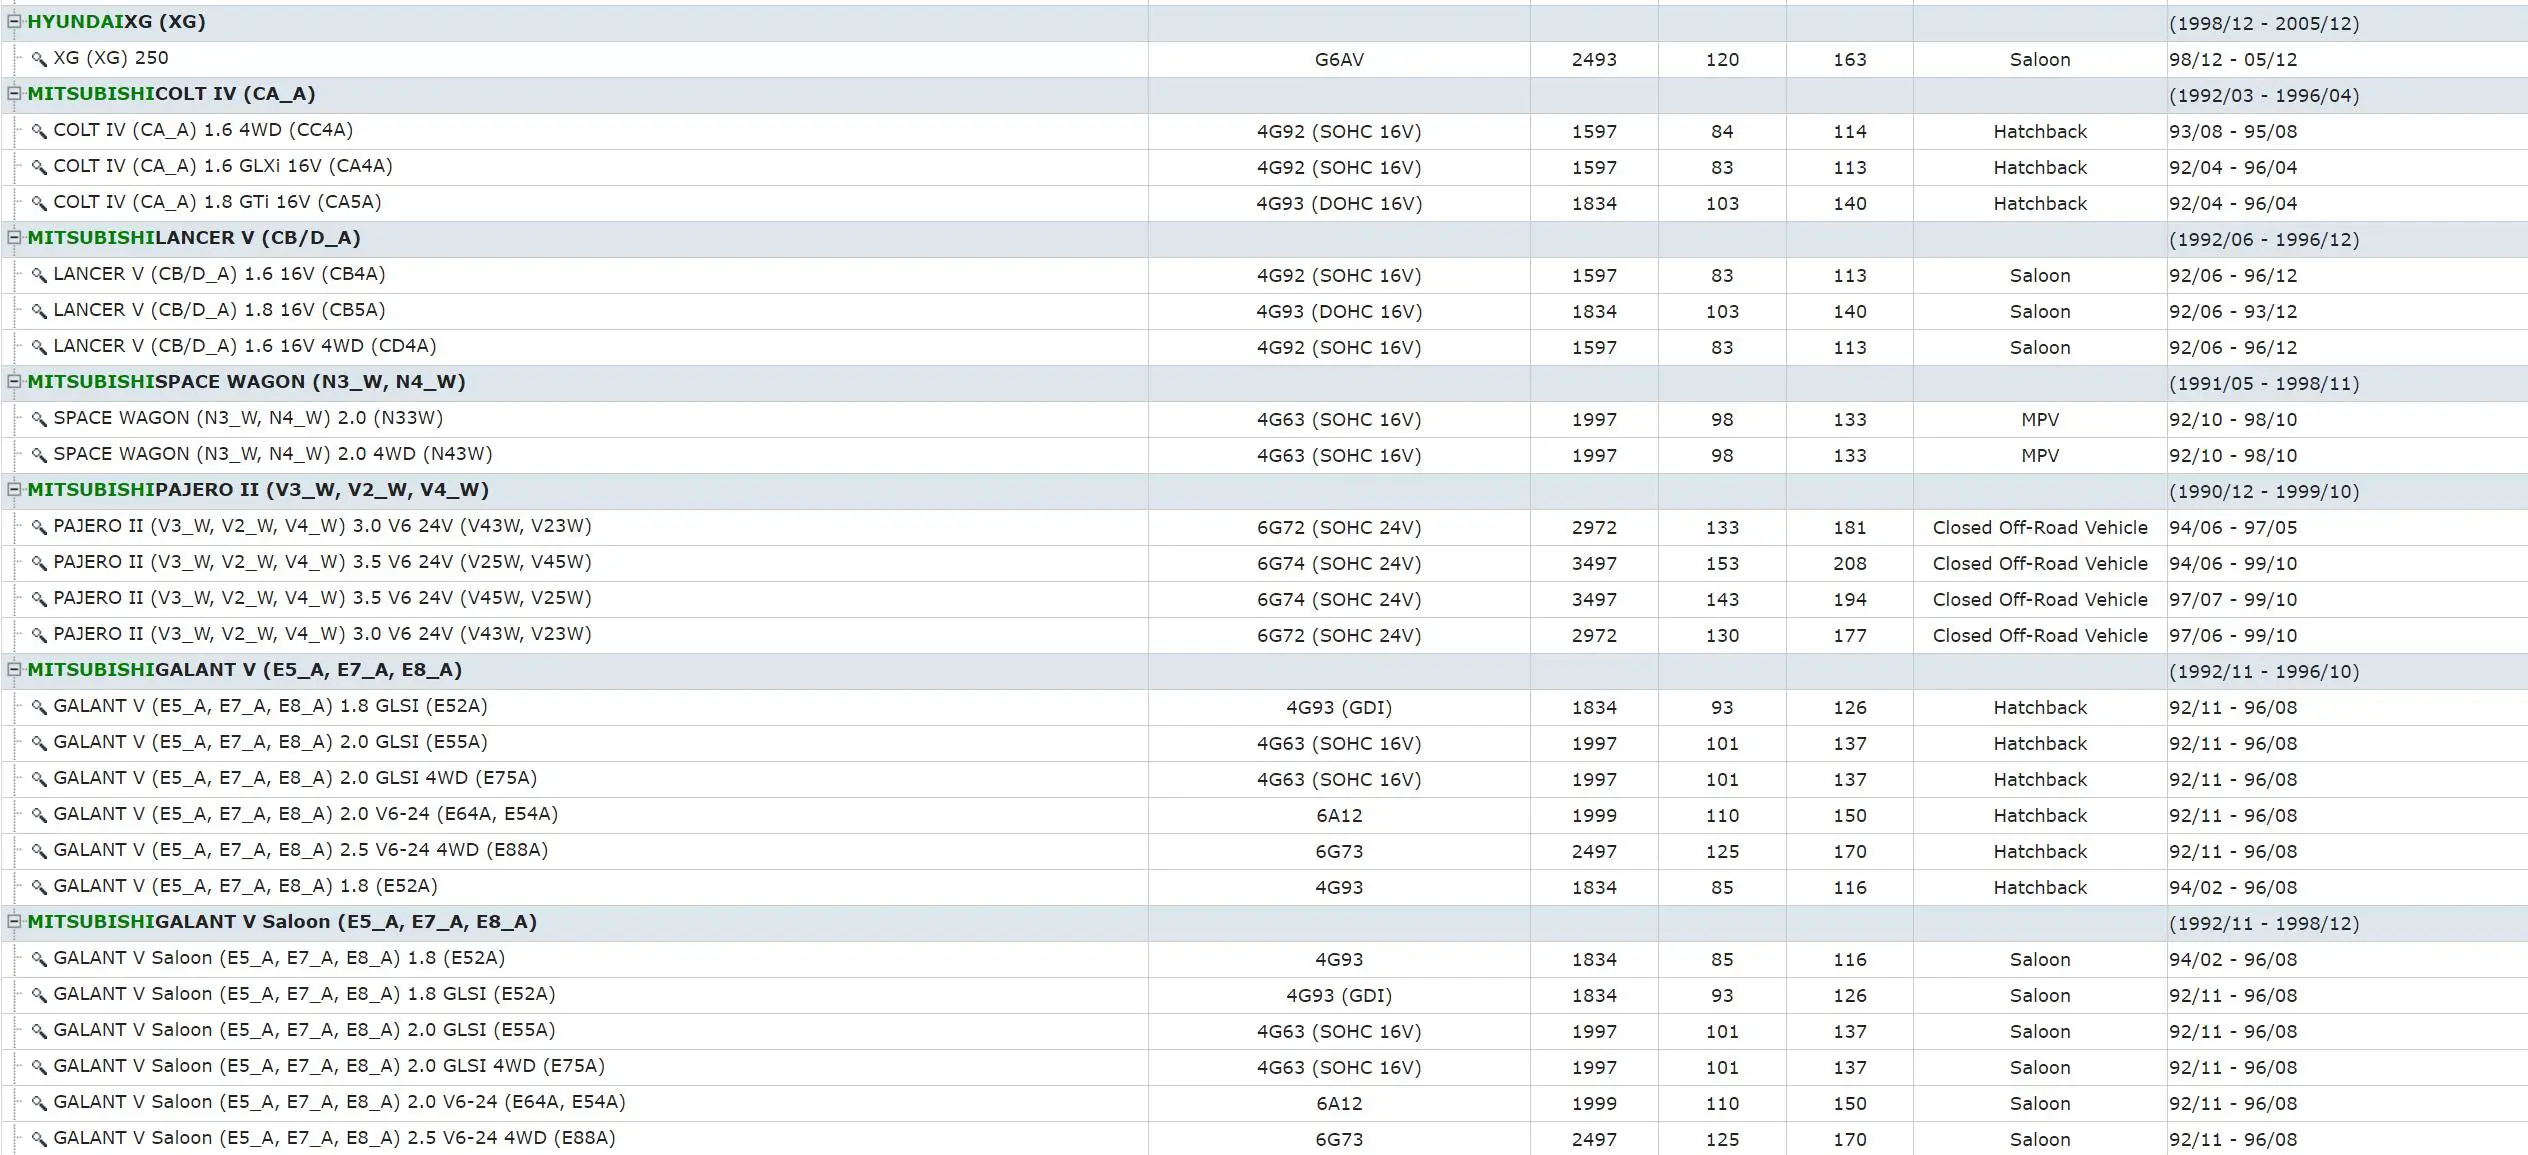Screen dimensions: 2528x1155
Task: Open SPACE WAGON 2.0 4WD (N43W) entry
Action: coord(273,454)
